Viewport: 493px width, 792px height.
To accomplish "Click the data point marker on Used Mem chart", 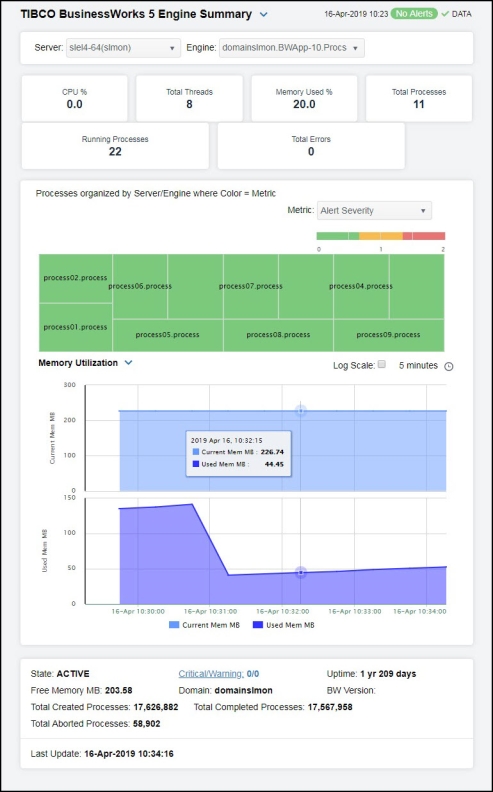I will [x=301, y=573].
